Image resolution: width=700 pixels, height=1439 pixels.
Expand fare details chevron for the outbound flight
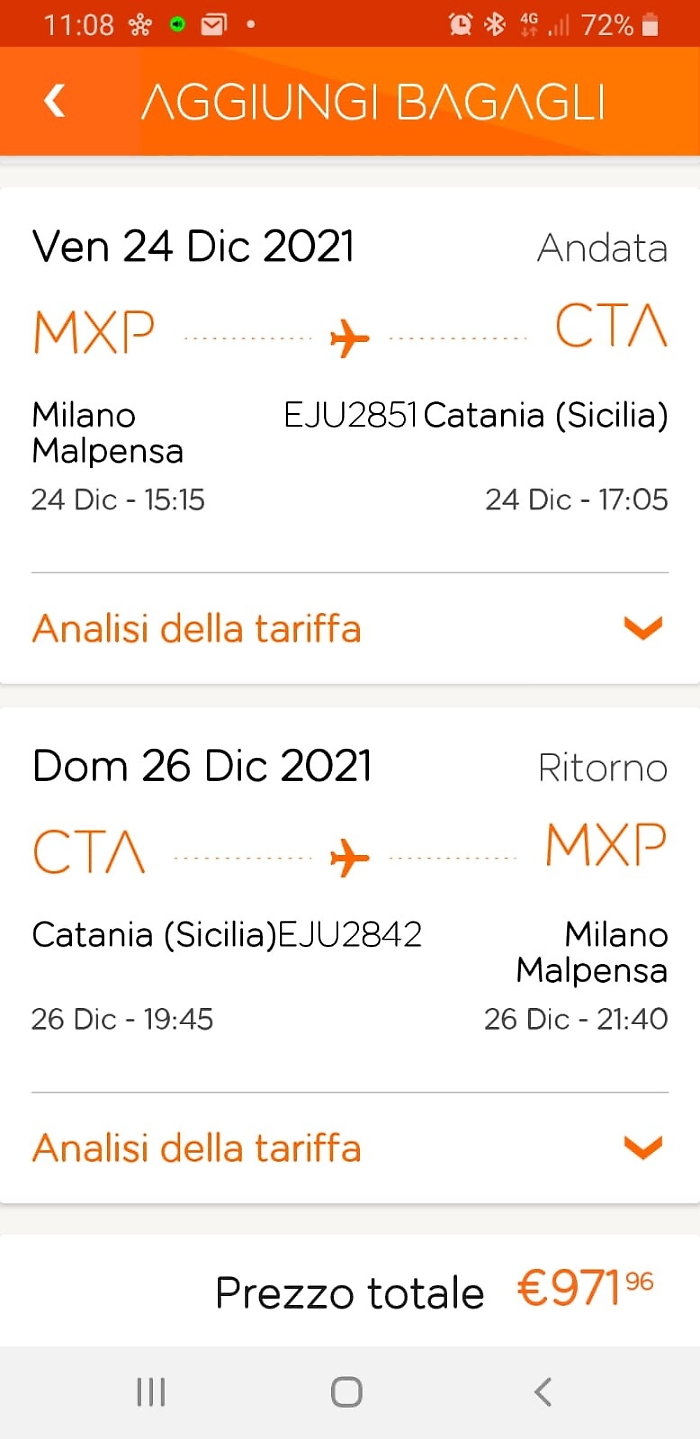pos(643,628)
